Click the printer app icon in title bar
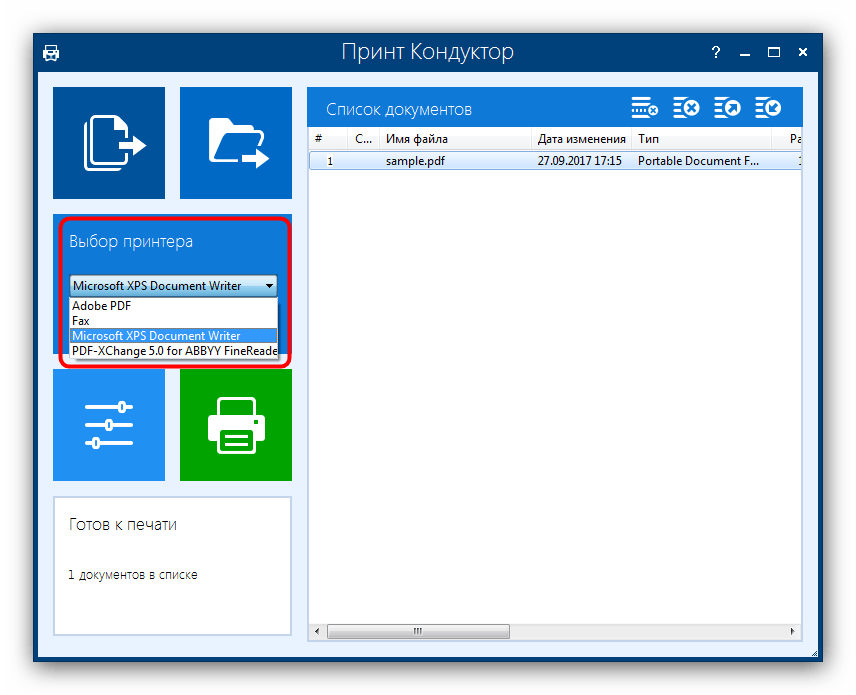 (x=52, y=52)
